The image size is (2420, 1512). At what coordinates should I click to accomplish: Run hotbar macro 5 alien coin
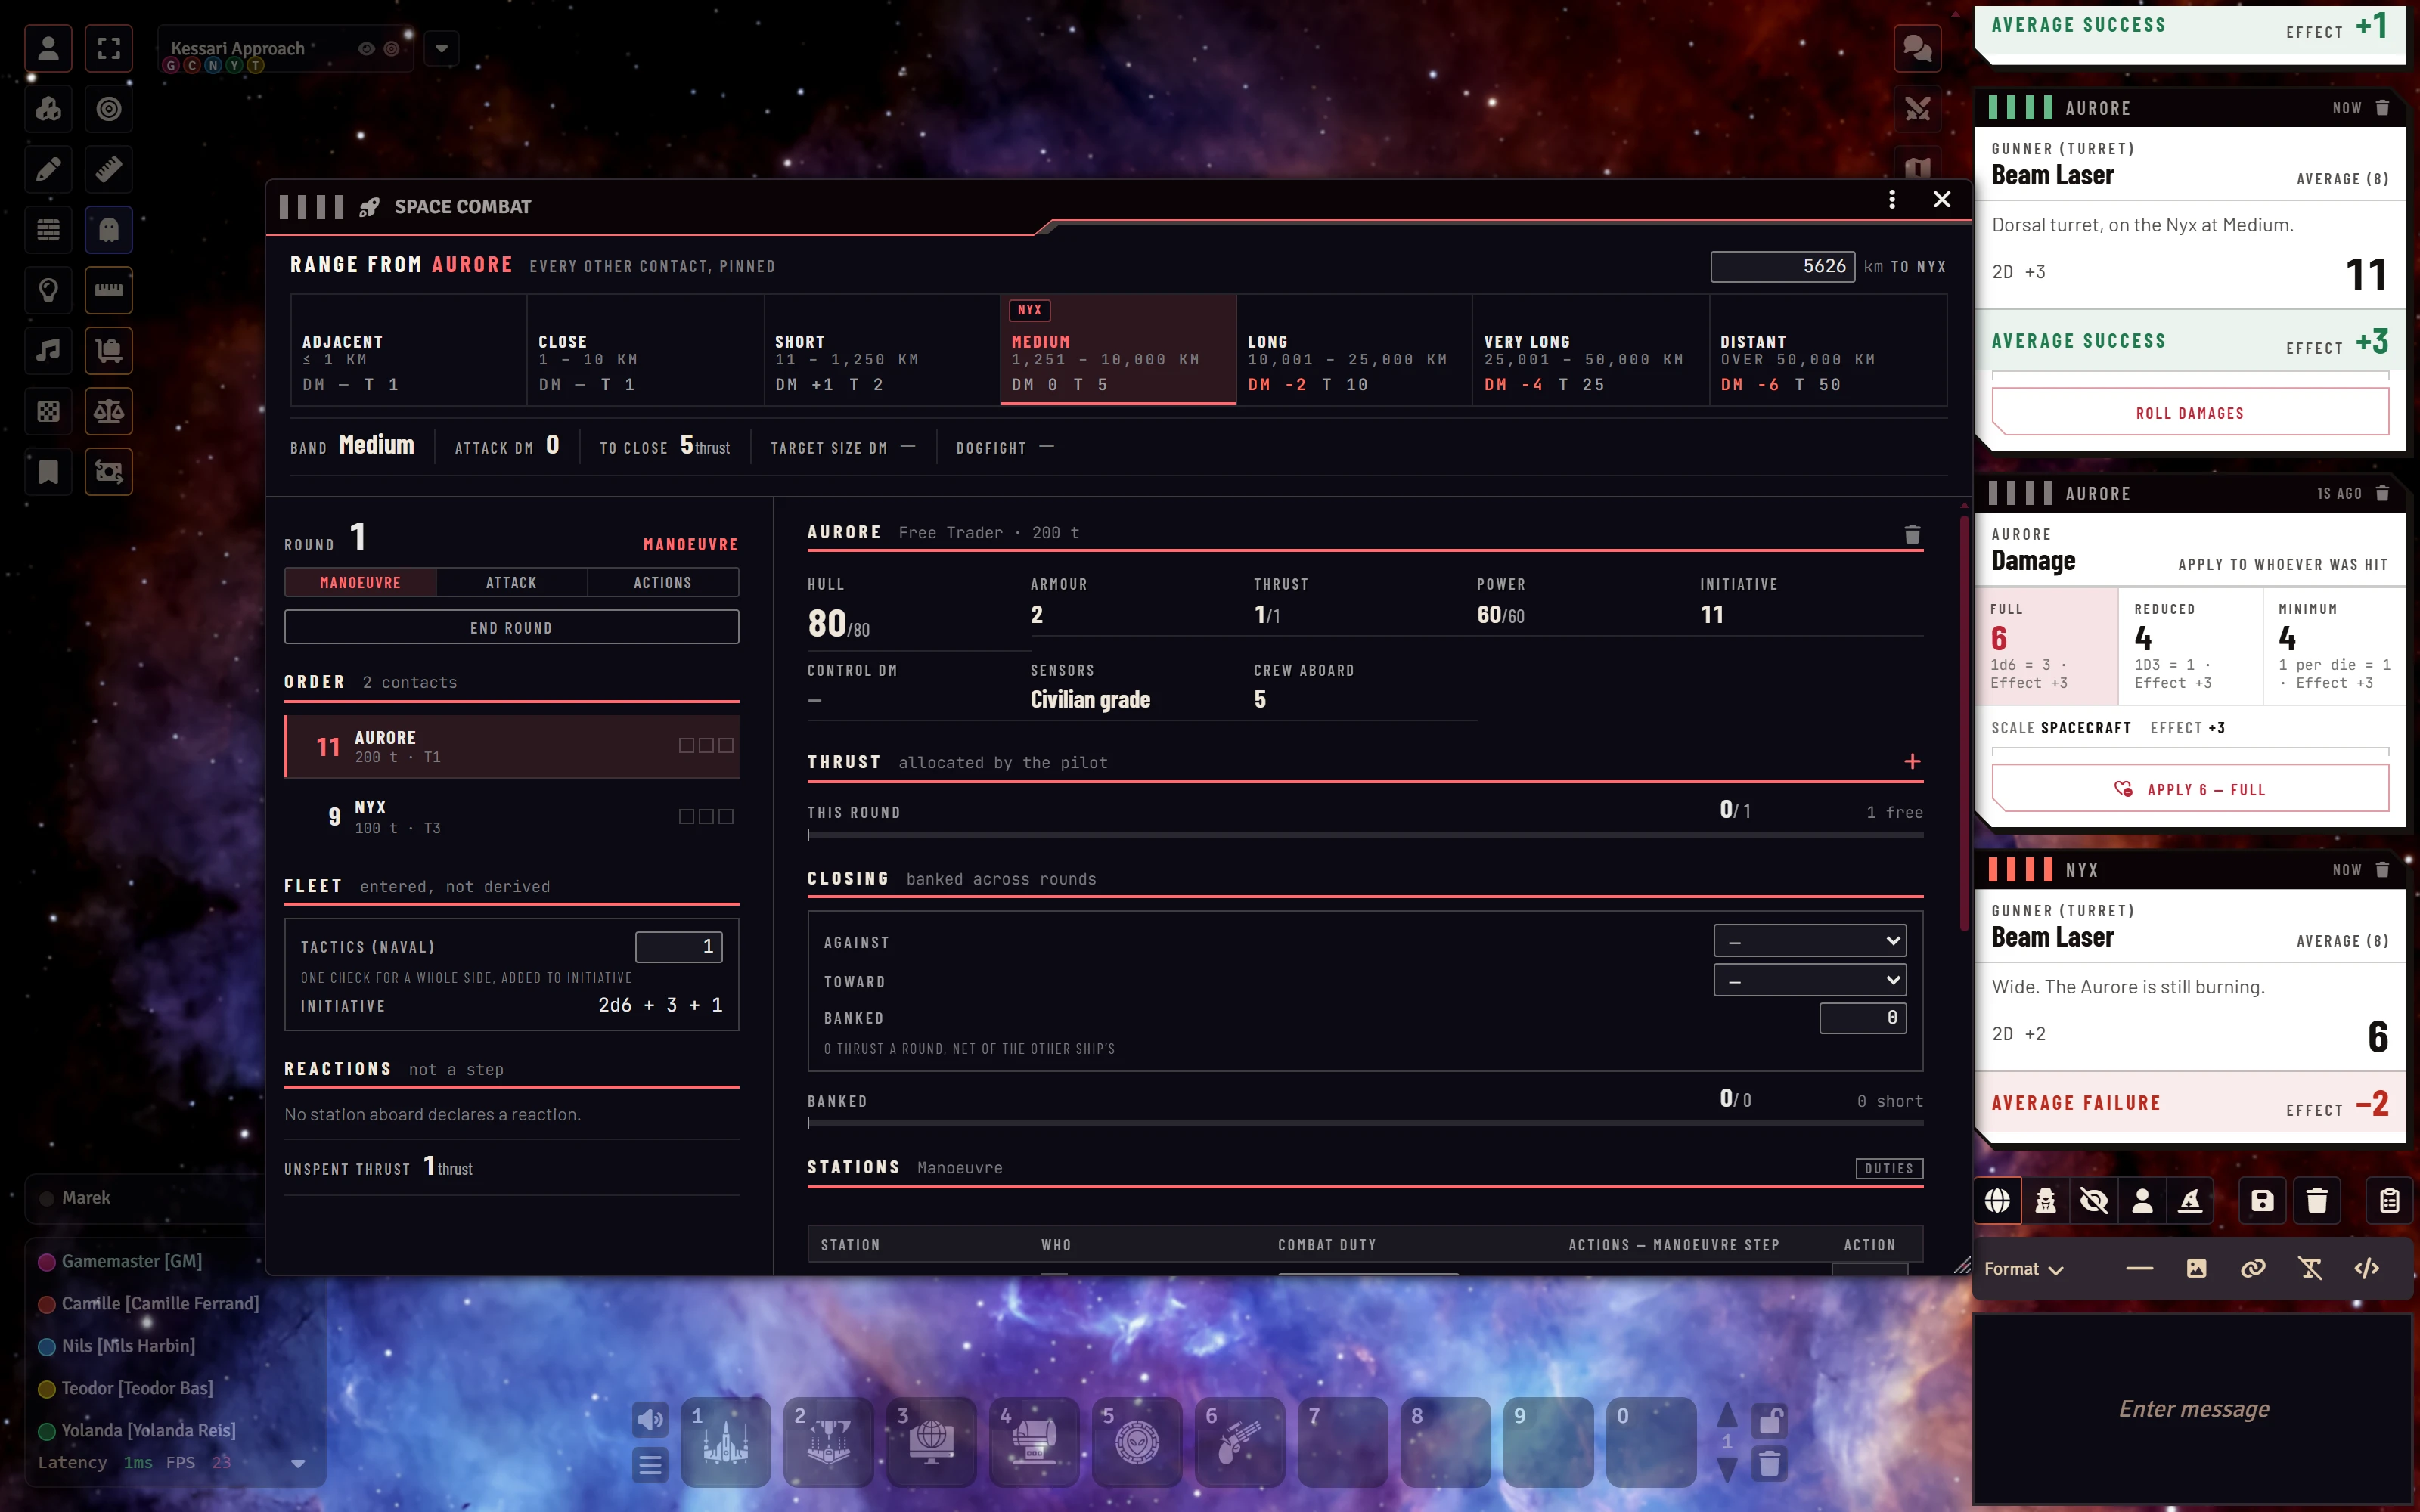pos(1137,1442)
